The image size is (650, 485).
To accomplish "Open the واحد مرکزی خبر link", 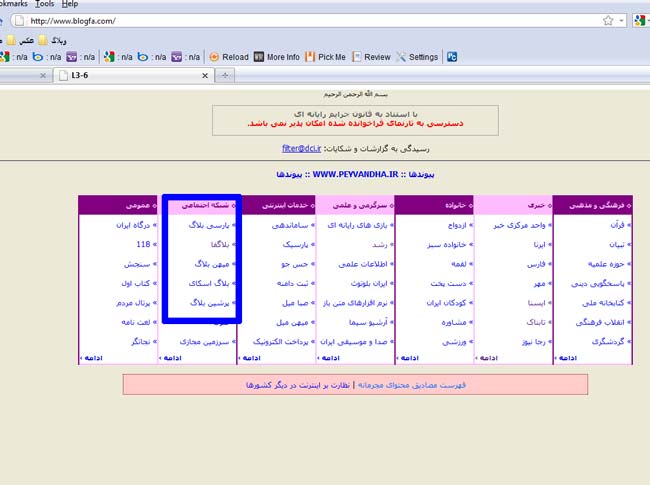I will click(x=519, y=225).
